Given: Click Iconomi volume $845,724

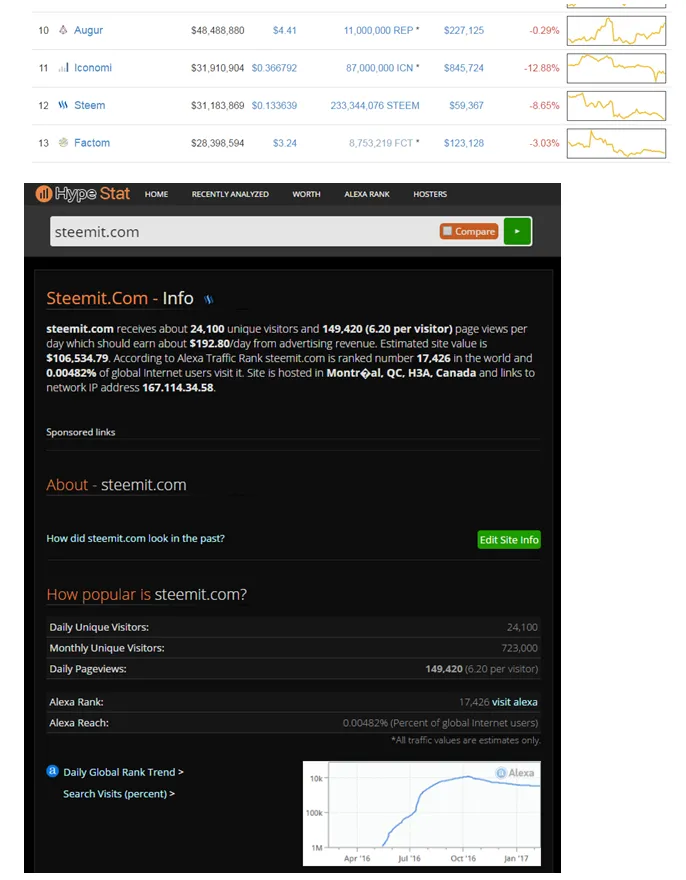Looking at the screenshot, I should pyautogui.click(x=464, y=68).
